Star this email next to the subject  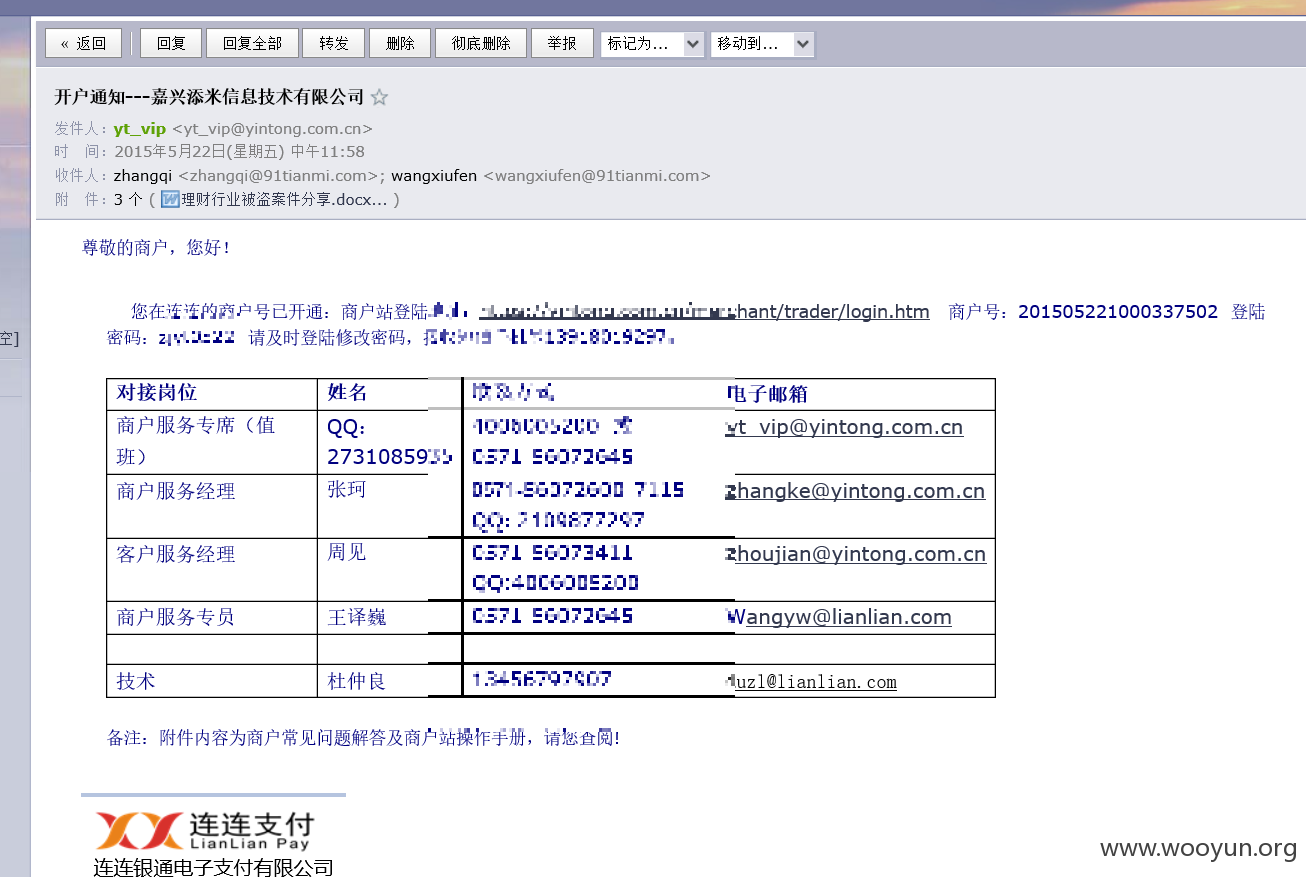tap(379, 97)
